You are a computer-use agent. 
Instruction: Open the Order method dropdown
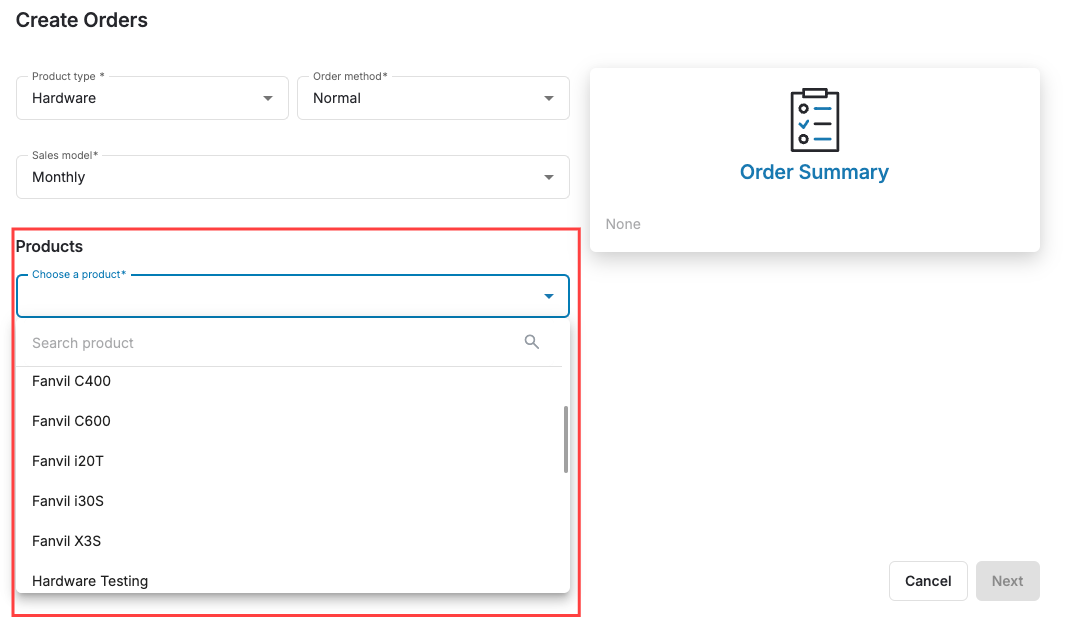pyautogui.click(x=433, y=98)
